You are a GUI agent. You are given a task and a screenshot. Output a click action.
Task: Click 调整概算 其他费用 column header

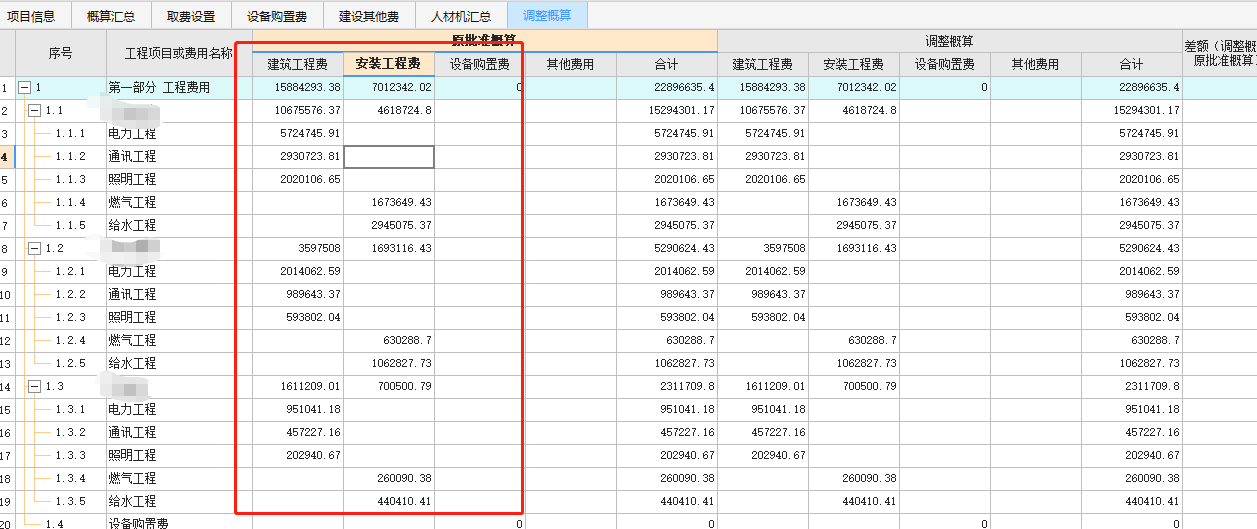tap(1036, 64)
